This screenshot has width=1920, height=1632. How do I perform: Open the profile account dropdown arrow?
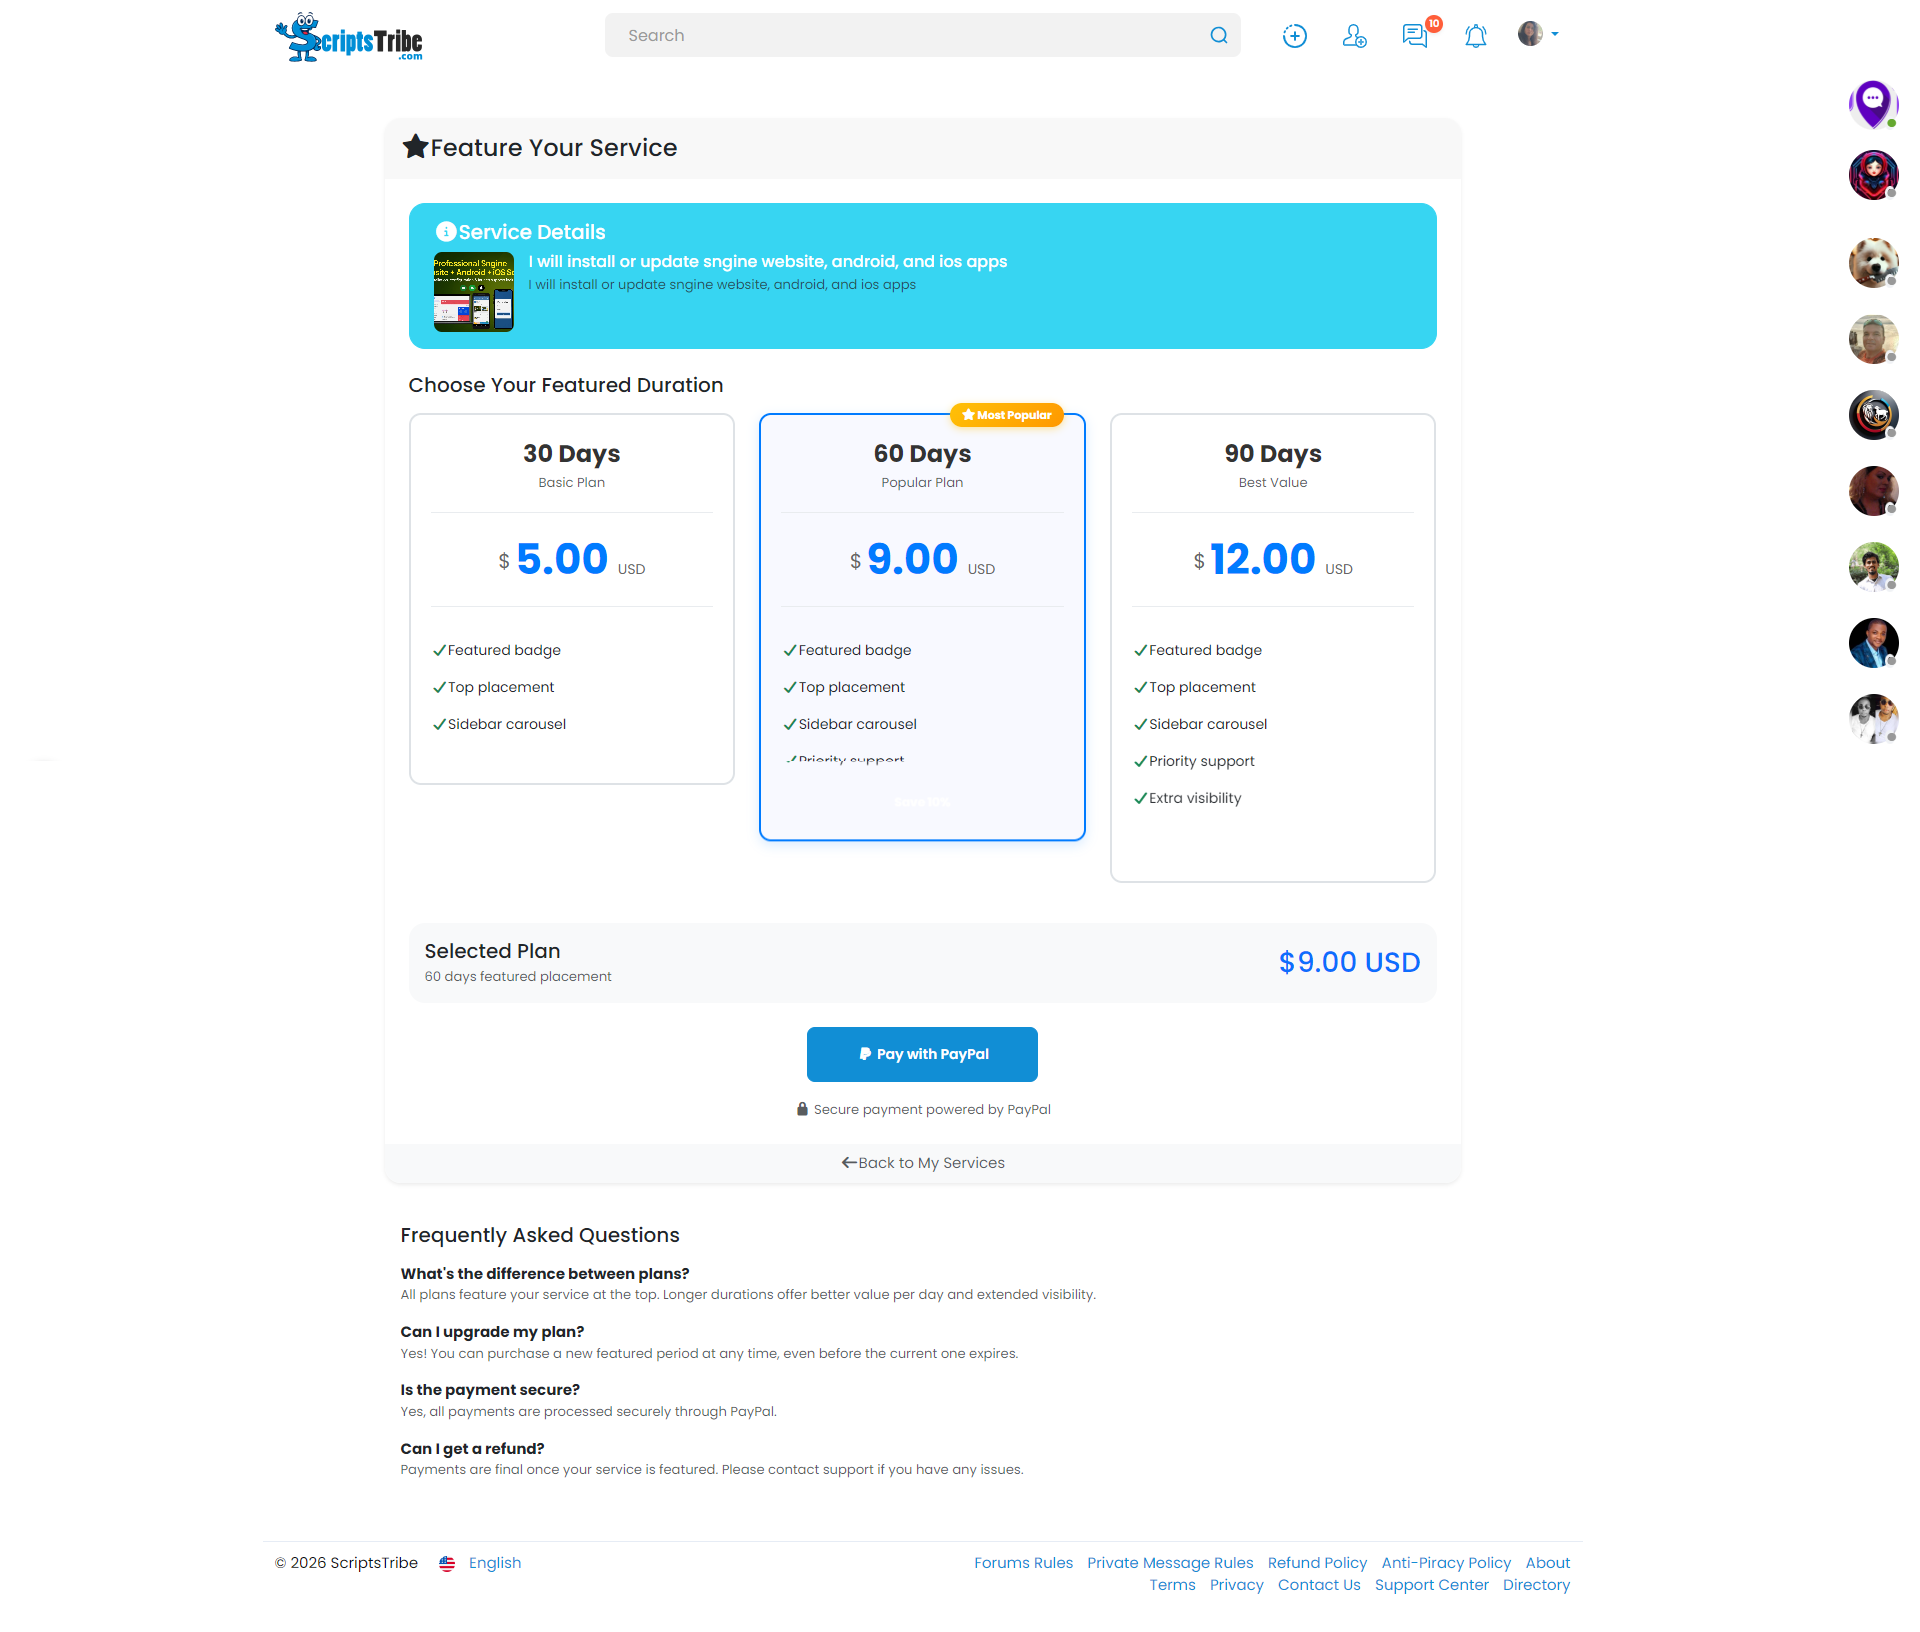pos(1556,33)
